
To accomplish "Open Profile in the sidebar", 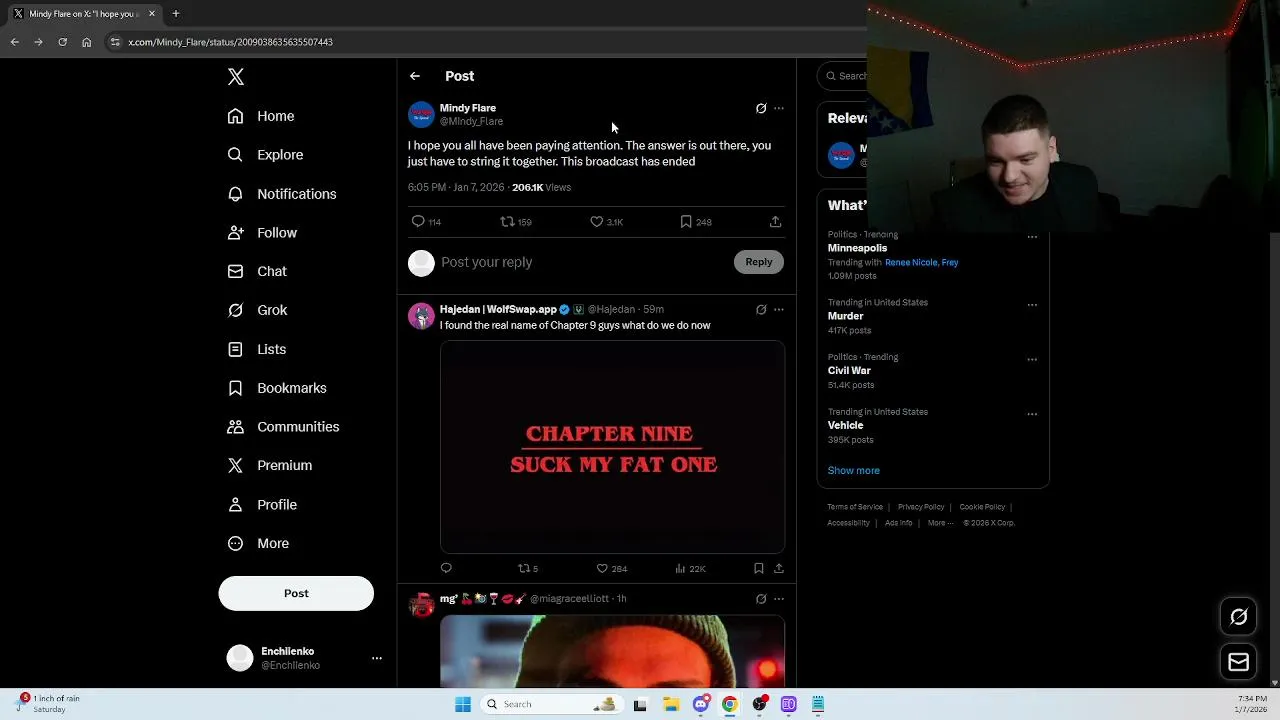I will click(x=262, y=505).
